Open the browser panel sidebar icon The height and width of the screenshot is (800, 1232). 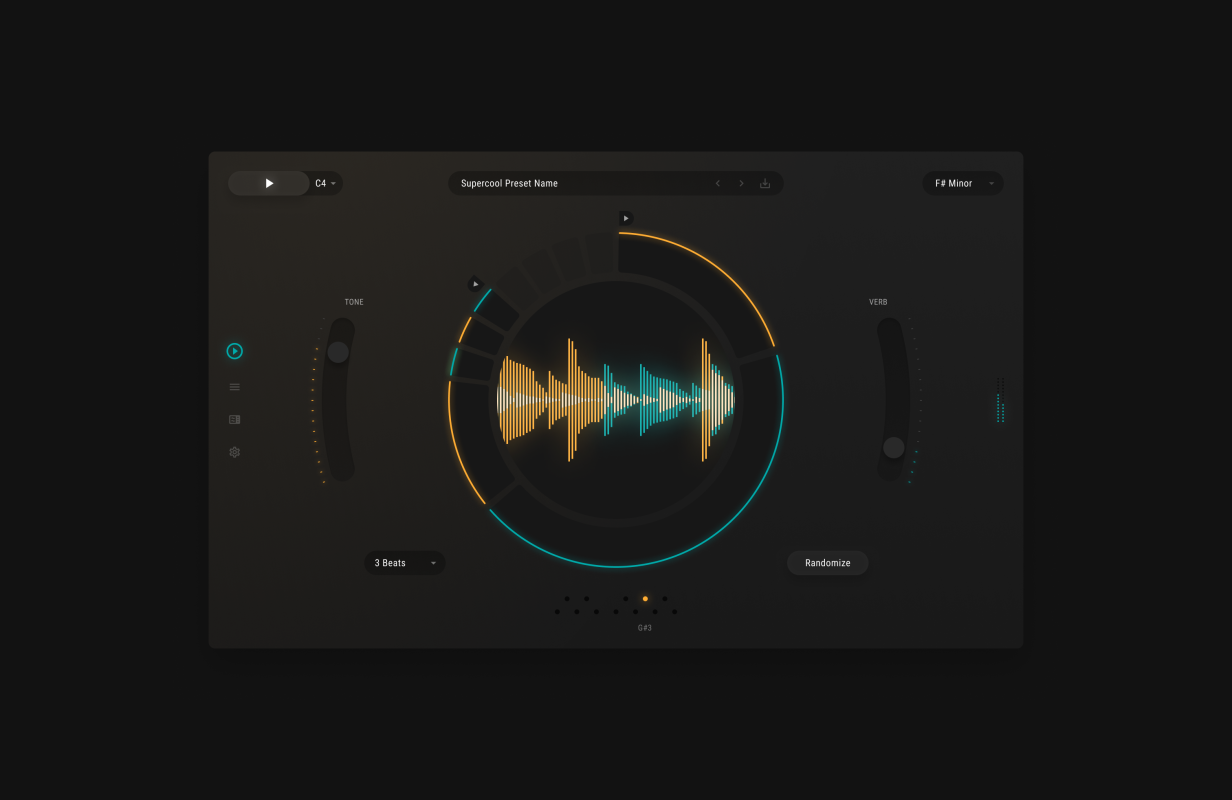click(235, 420)
